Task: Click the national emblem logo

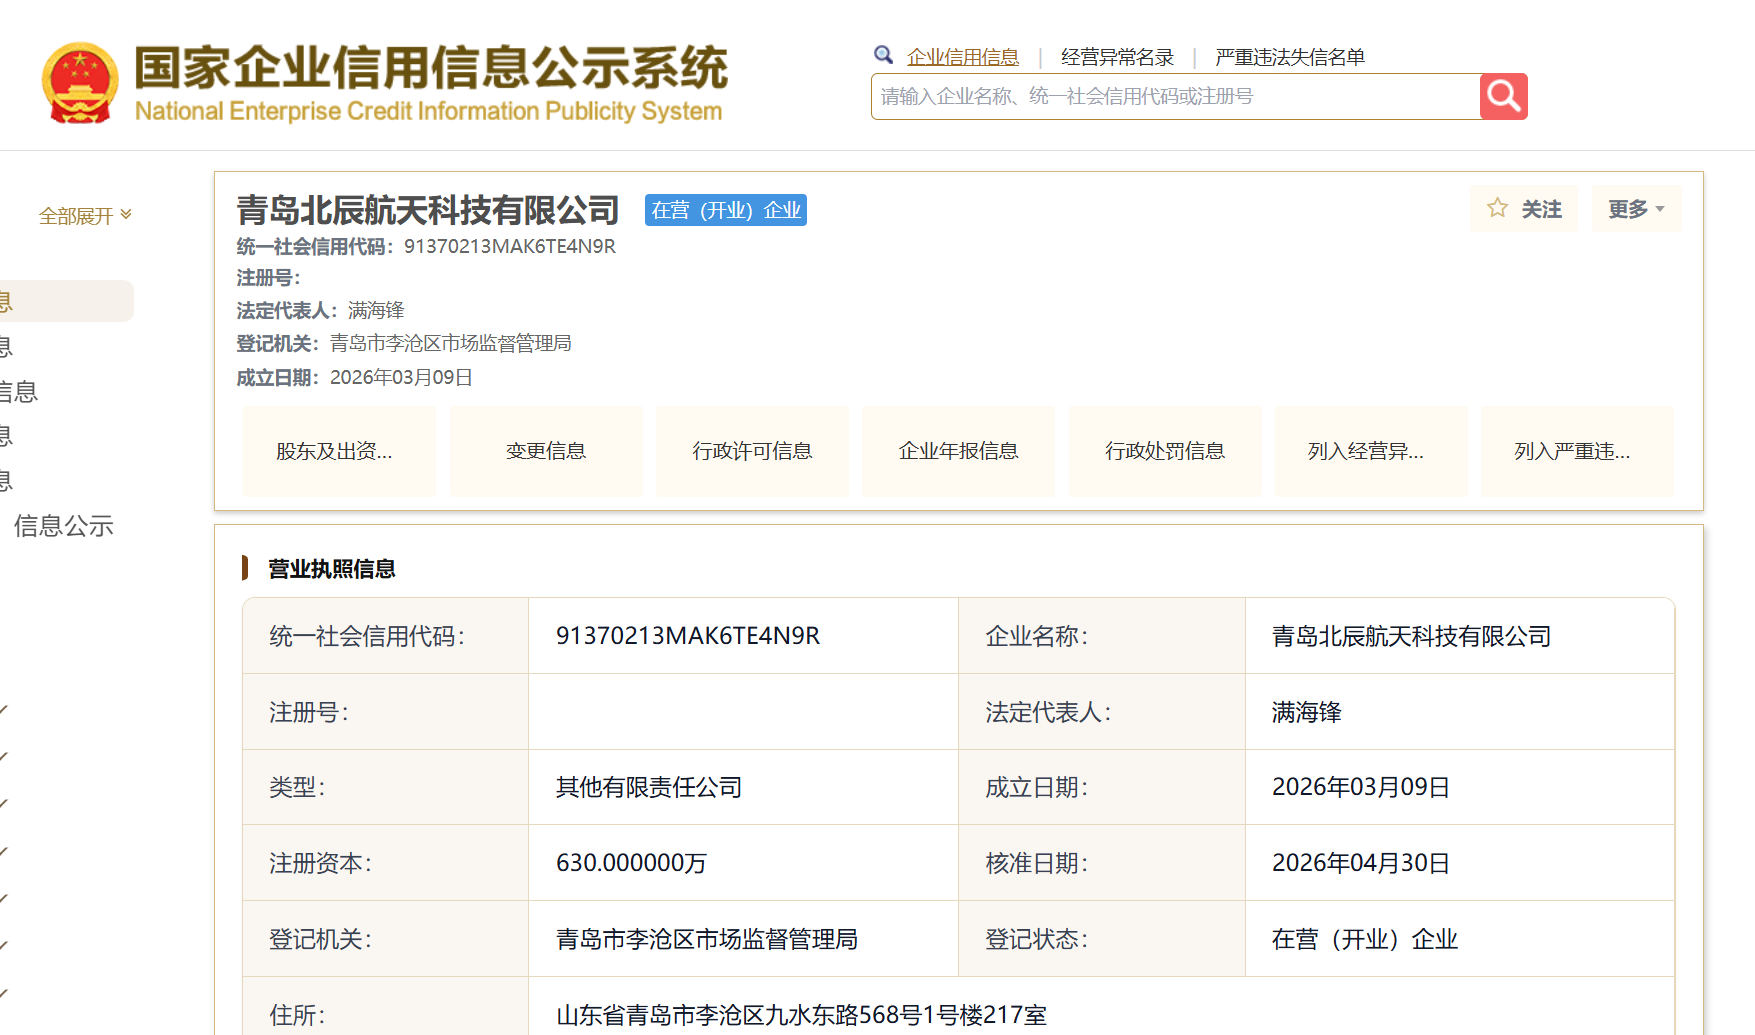Action: pos(80,83)
